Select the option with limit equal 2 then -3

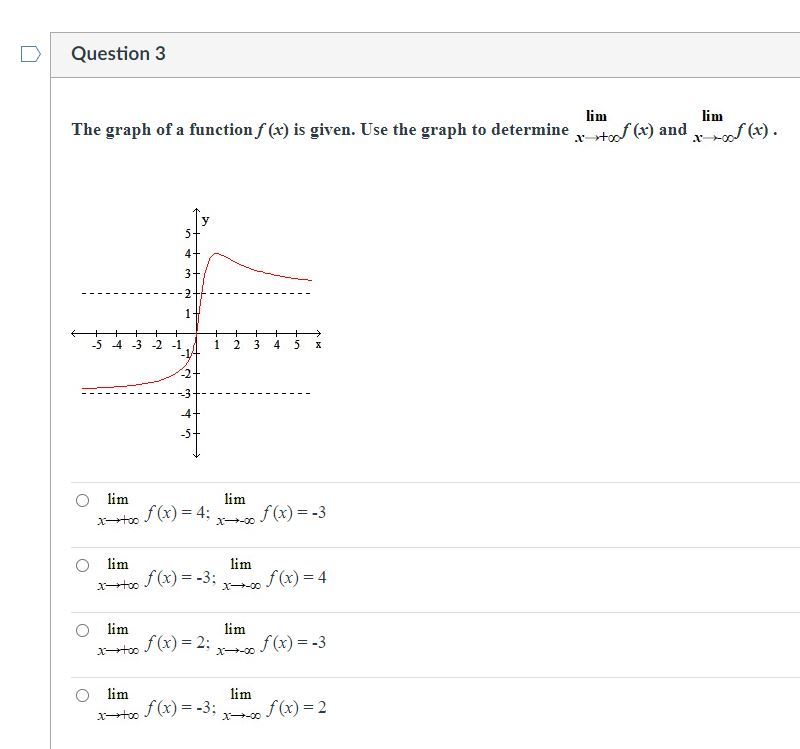pos(81,631)
